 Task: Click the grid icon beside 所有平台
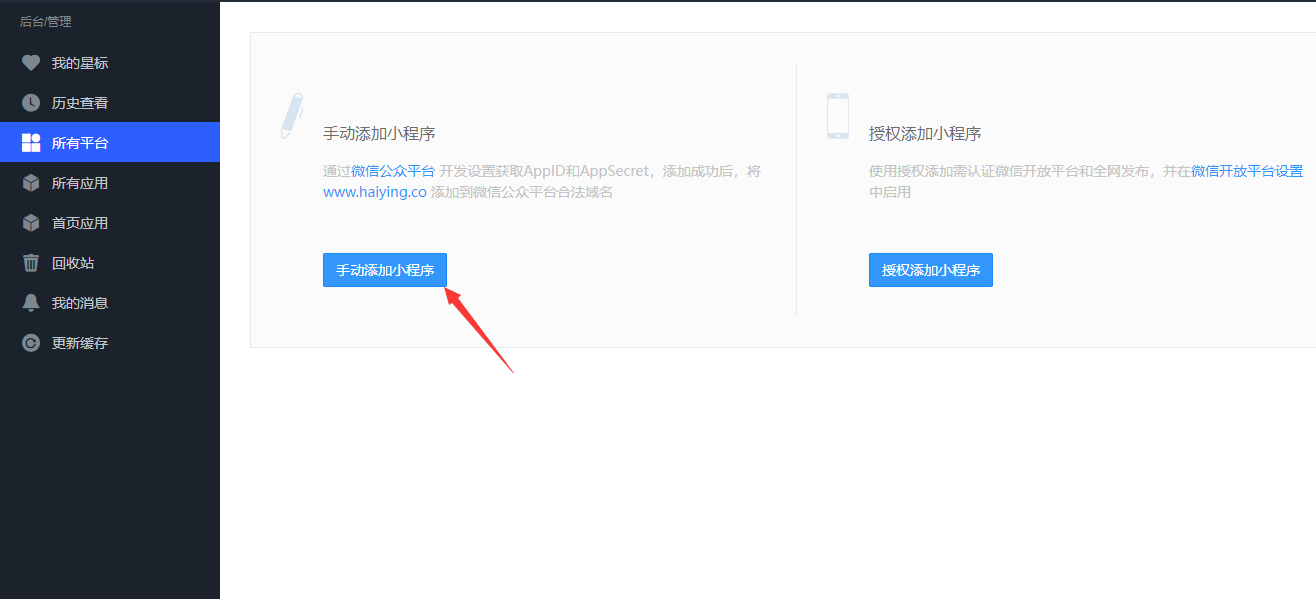click(31, 143)
